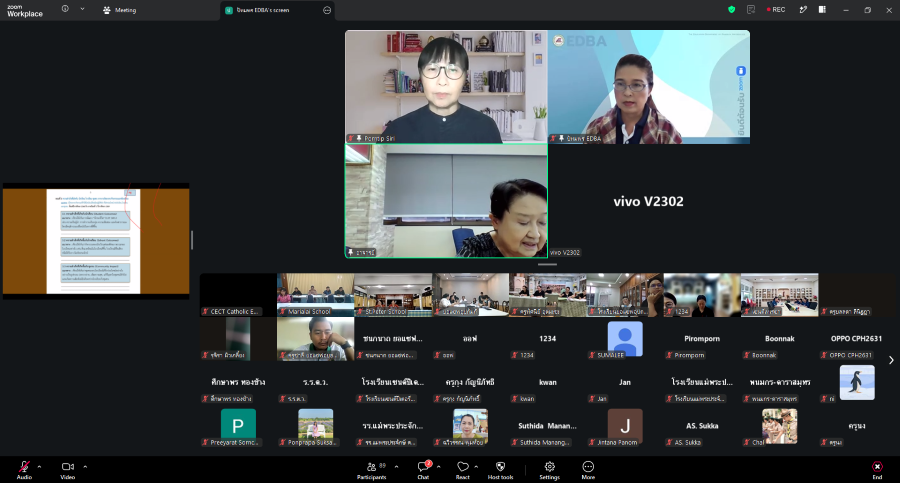Viewport: 900px width, 483px height.
Task: Click muted mic icon on kwan label
Action: coord(514,399)
